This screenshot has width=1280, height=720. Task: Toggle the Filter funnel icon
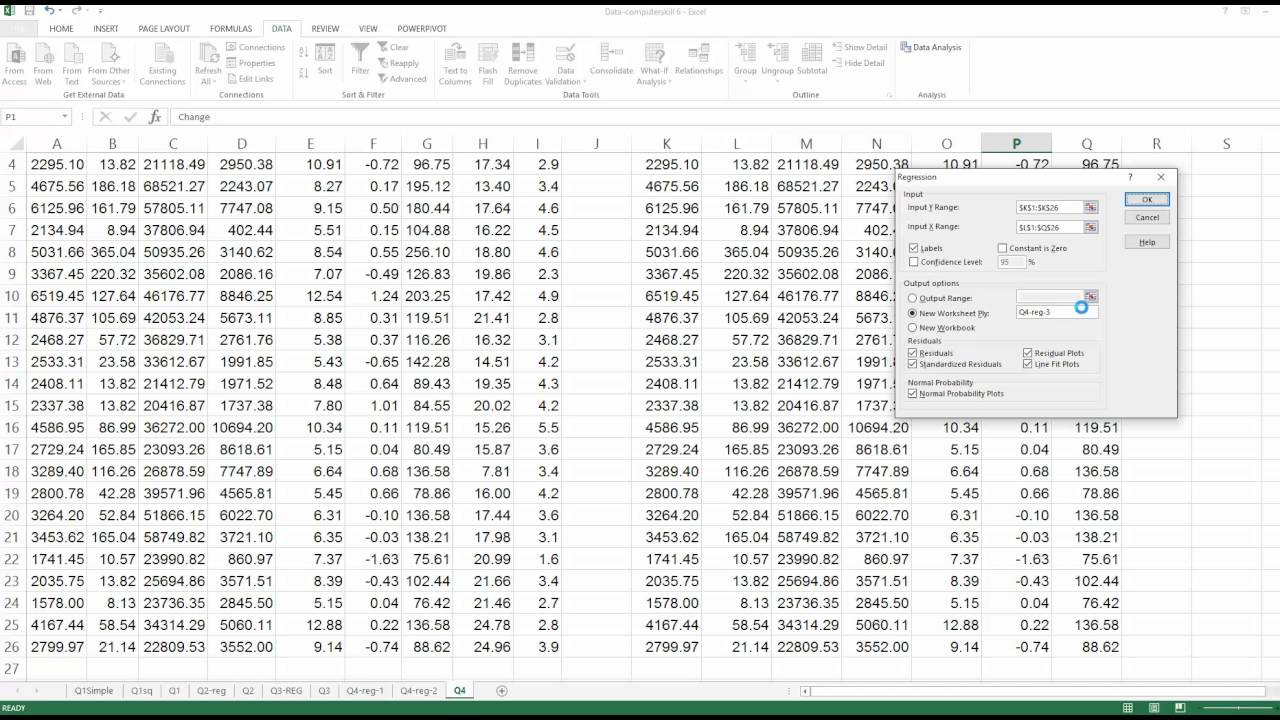click(x=360, y=53)
